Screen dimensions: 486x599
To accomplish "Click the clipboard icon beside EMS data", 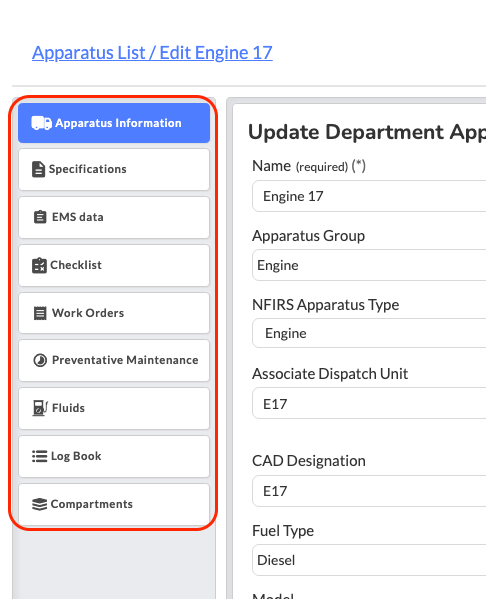I will pyautogui.click(x=40, y=217).
